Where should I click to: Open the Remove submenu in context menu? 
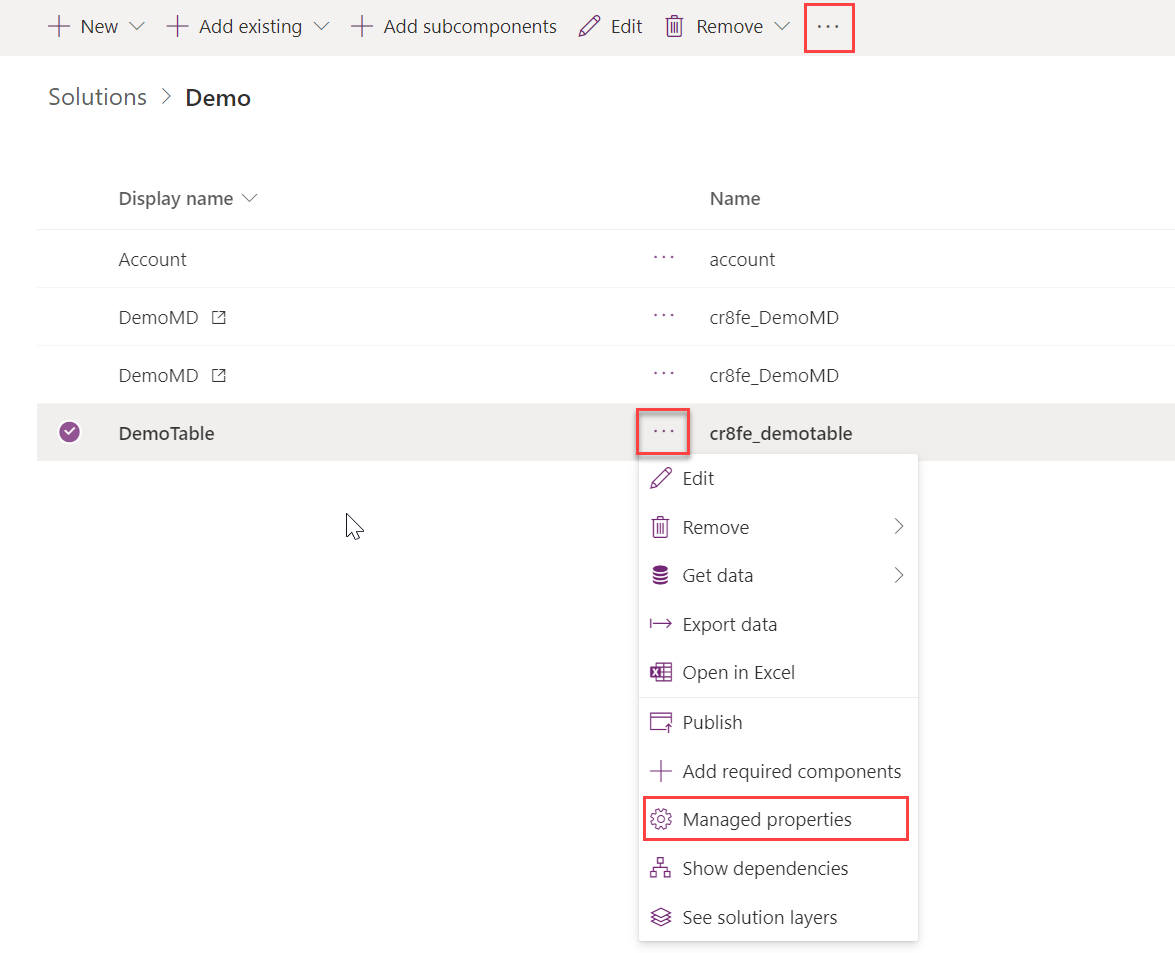click(778, 527)
